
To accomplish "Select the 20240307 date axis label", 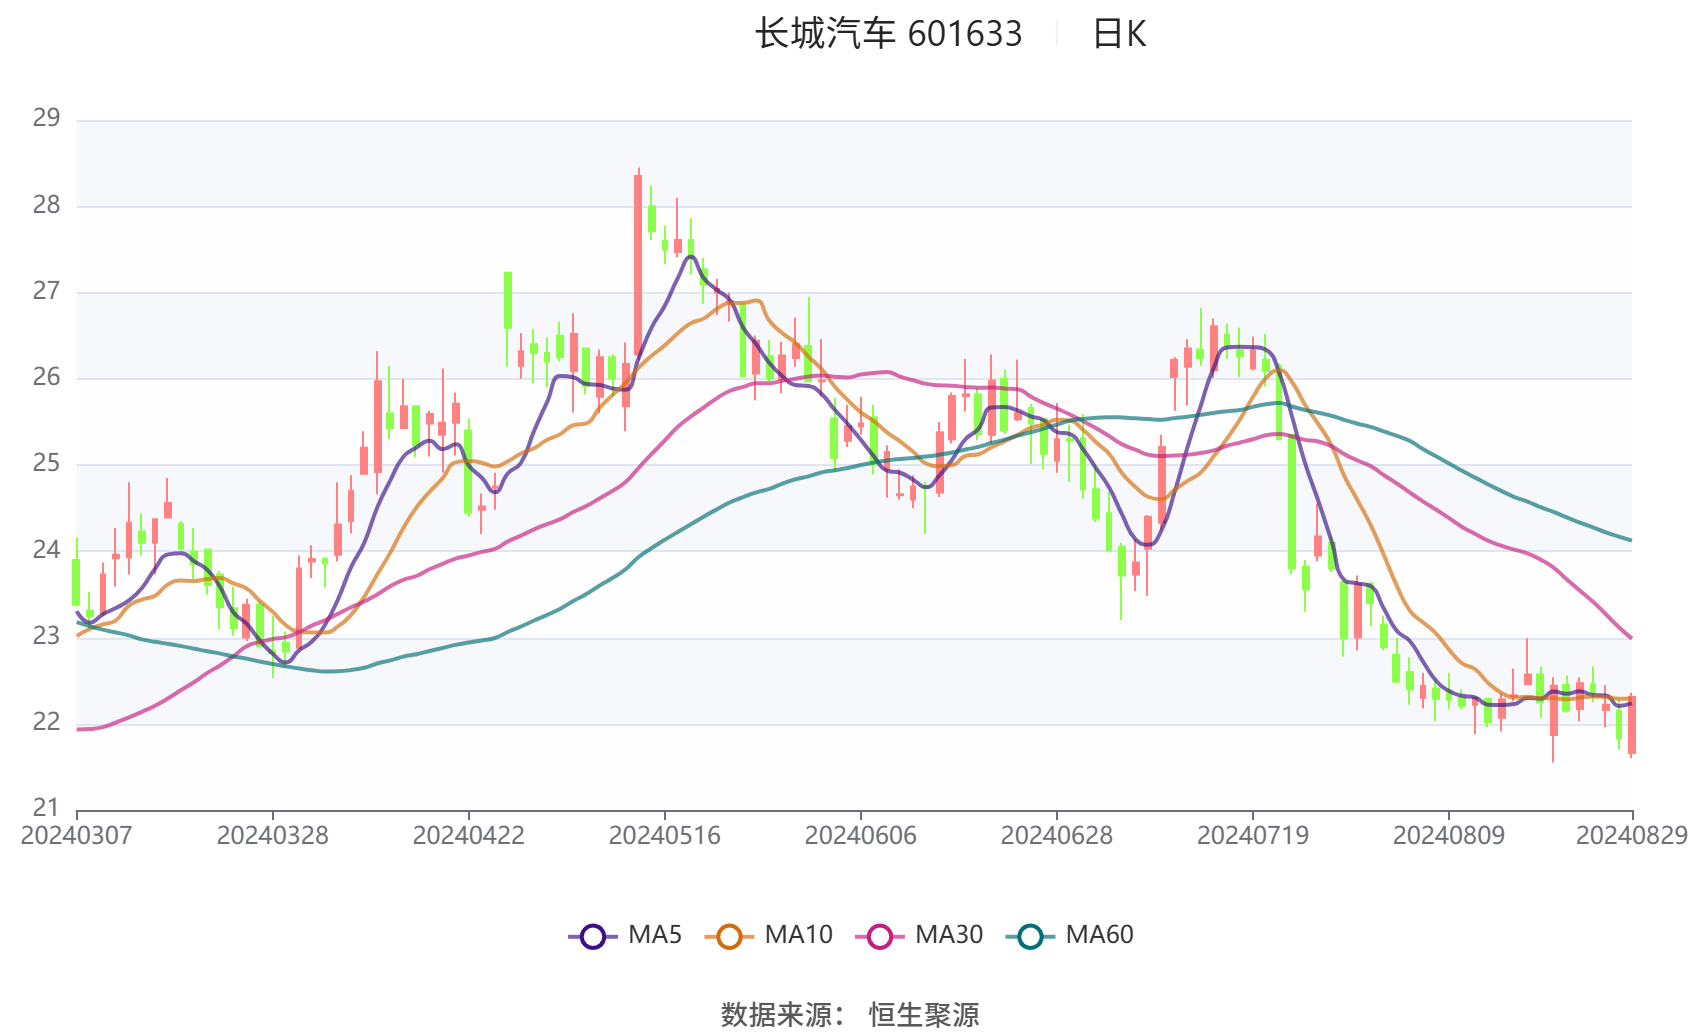I will [77, 835].
